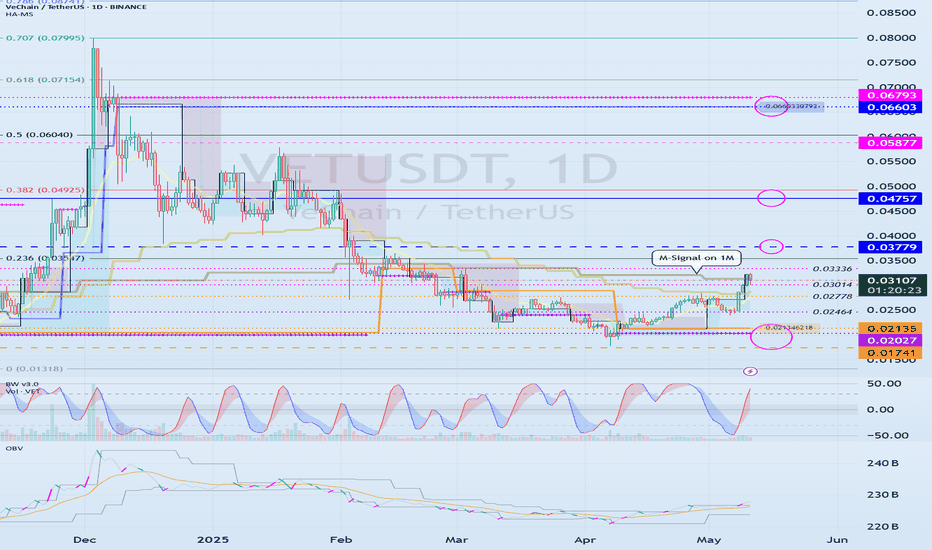Image resolution: width=932 pixels, height=550 pixels.
Task: Click the 0.02464 line value label
Action: pos(832,312)
